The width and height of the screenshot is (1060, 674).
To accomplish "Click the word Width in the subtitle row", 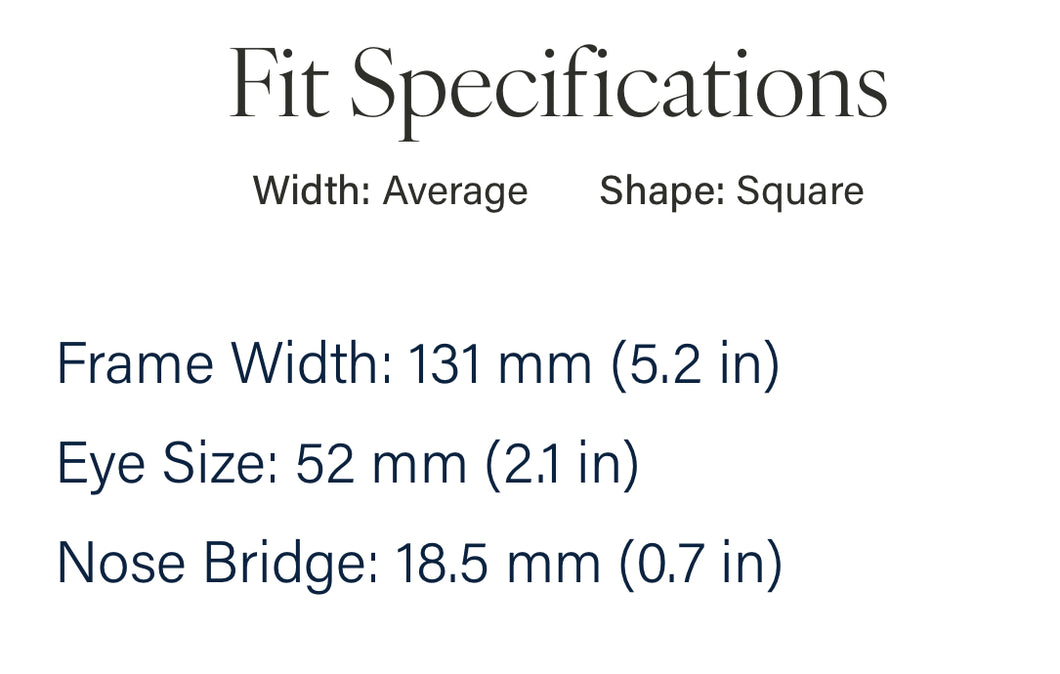I will tap(312, 190).
